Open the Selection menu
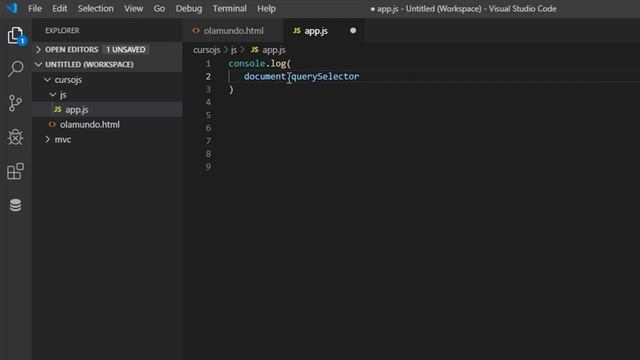Image resolution: width=640 pixels, height=360 pixels. point(96,9)
